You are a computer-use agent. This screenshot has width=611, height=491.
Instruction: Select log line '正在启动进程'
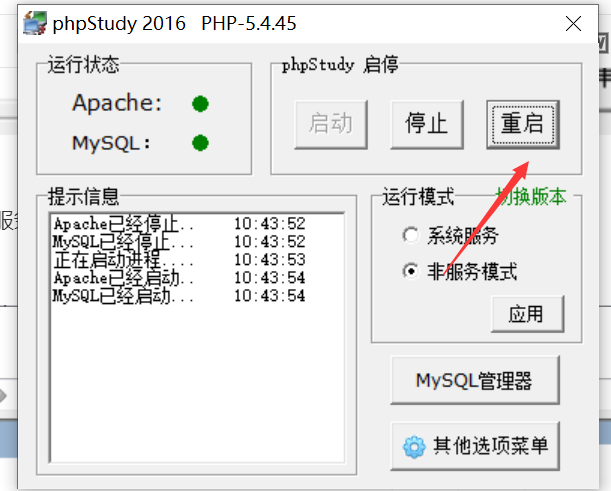179,260
